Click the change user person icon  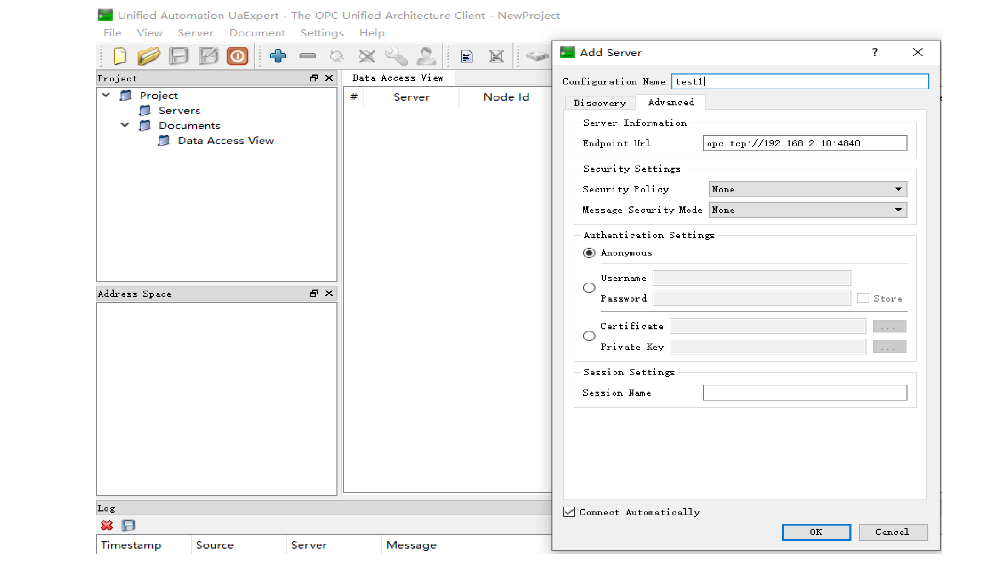tap(425, 56)
